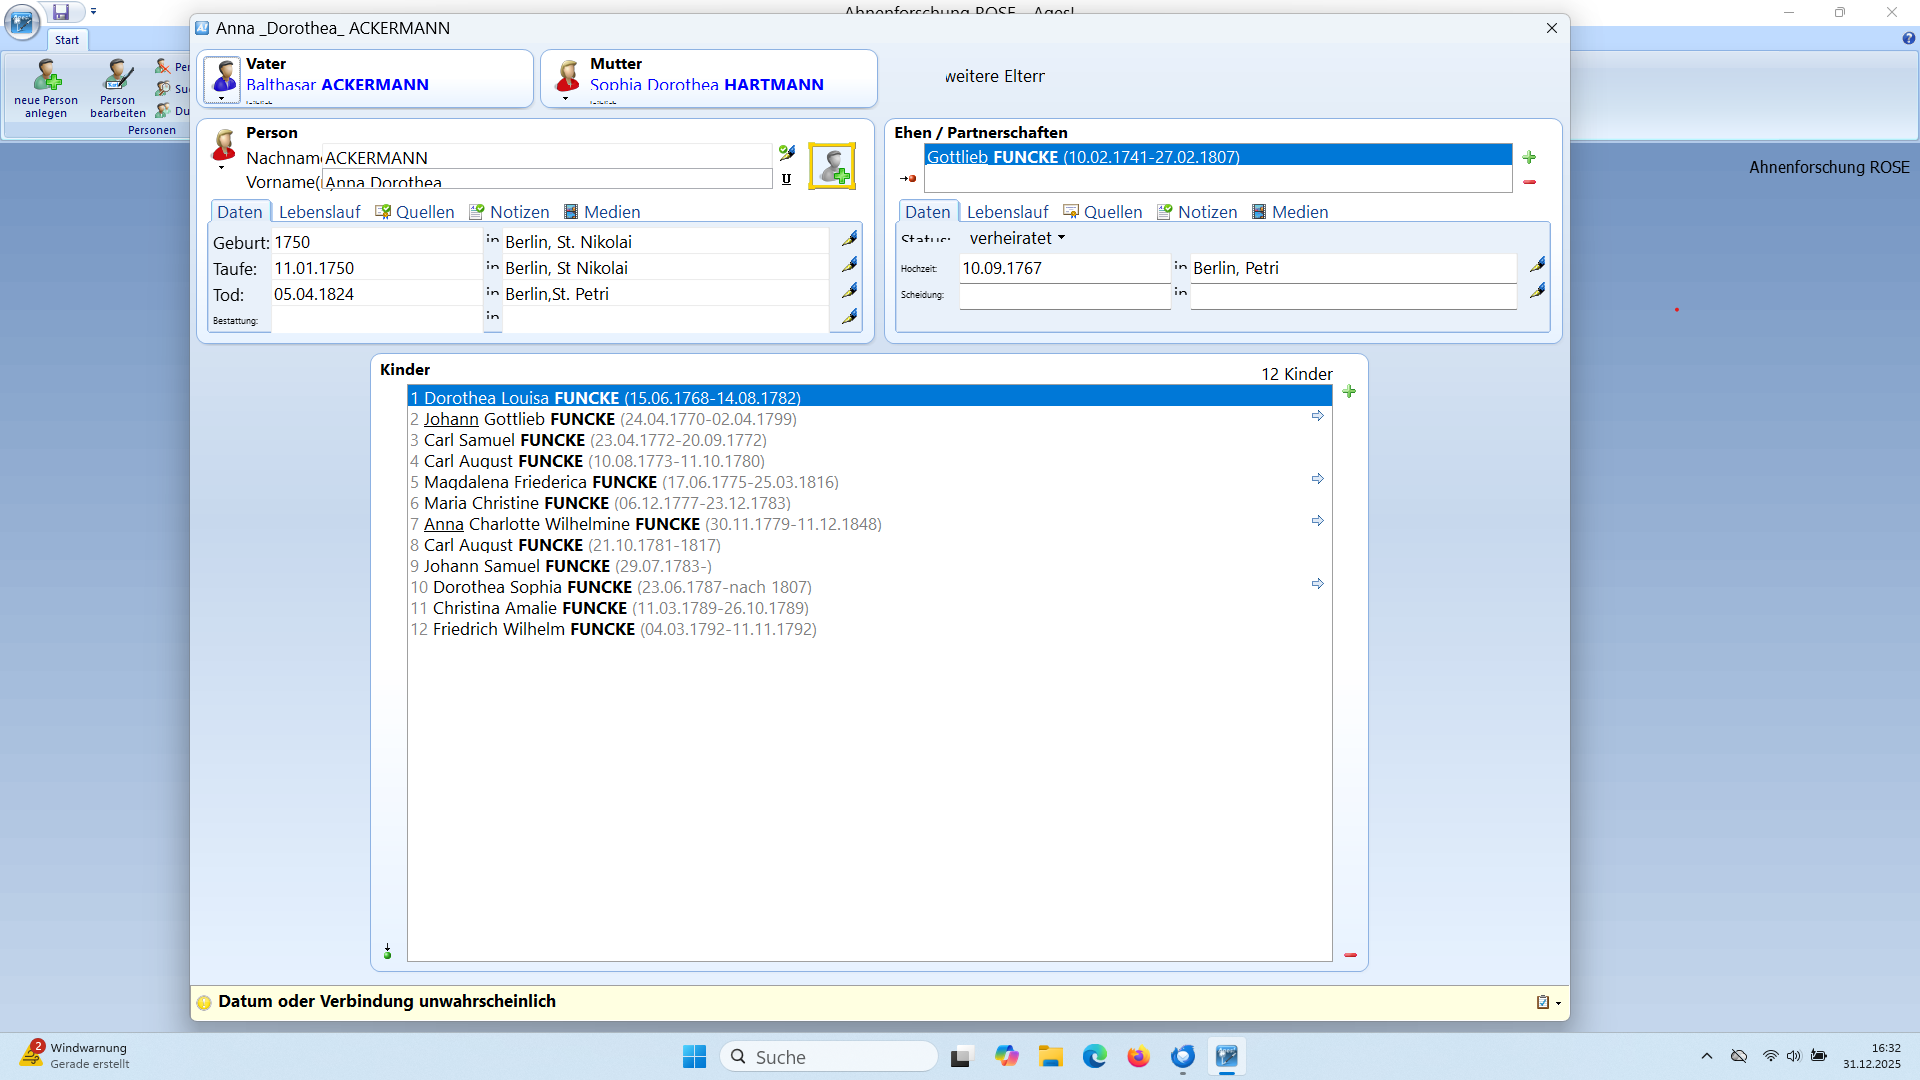Click the pen icon beside Geburt row
Screen dimensions: 1920x1080
[x=849, y=239]
